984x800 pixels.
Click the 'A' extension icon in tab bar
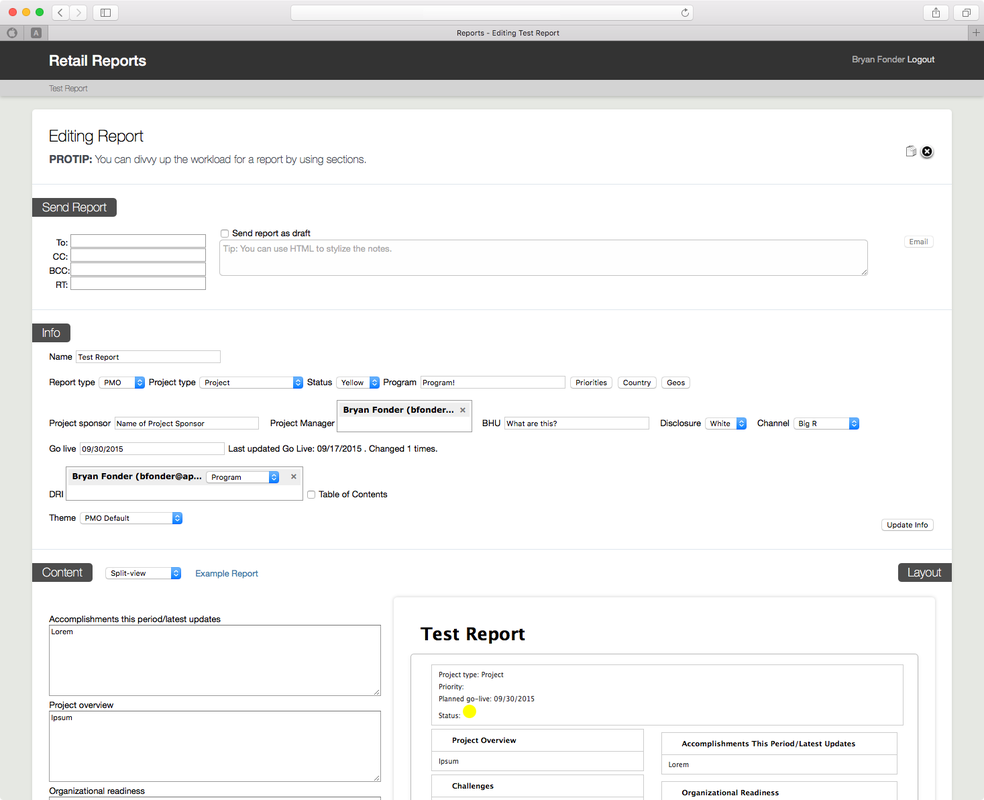(x=36, y=33)
